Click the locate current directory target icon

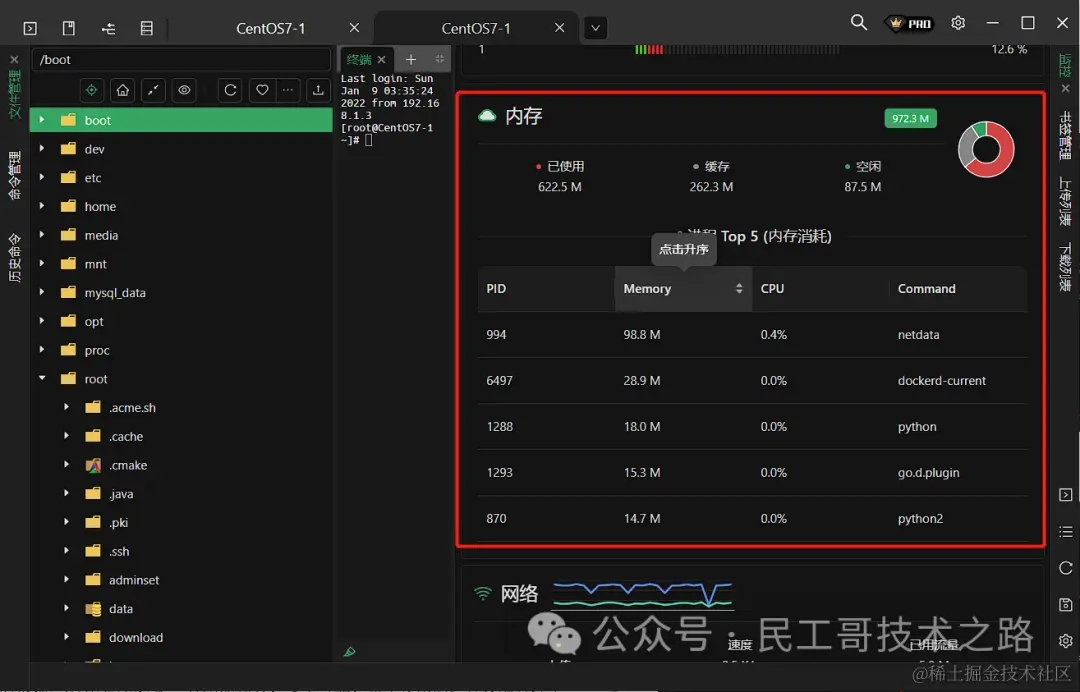[92, 90]
